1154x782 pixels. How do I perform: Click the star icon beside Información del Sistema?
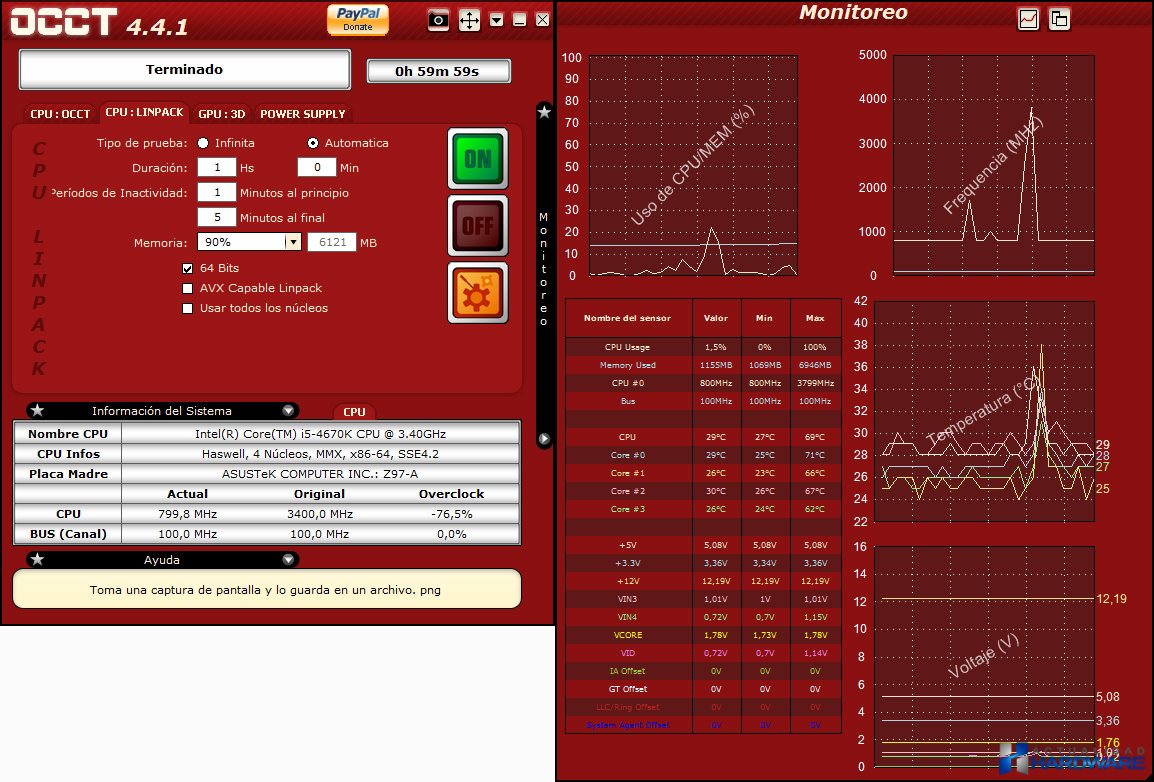pyautogui.click(x=37, y=410)
